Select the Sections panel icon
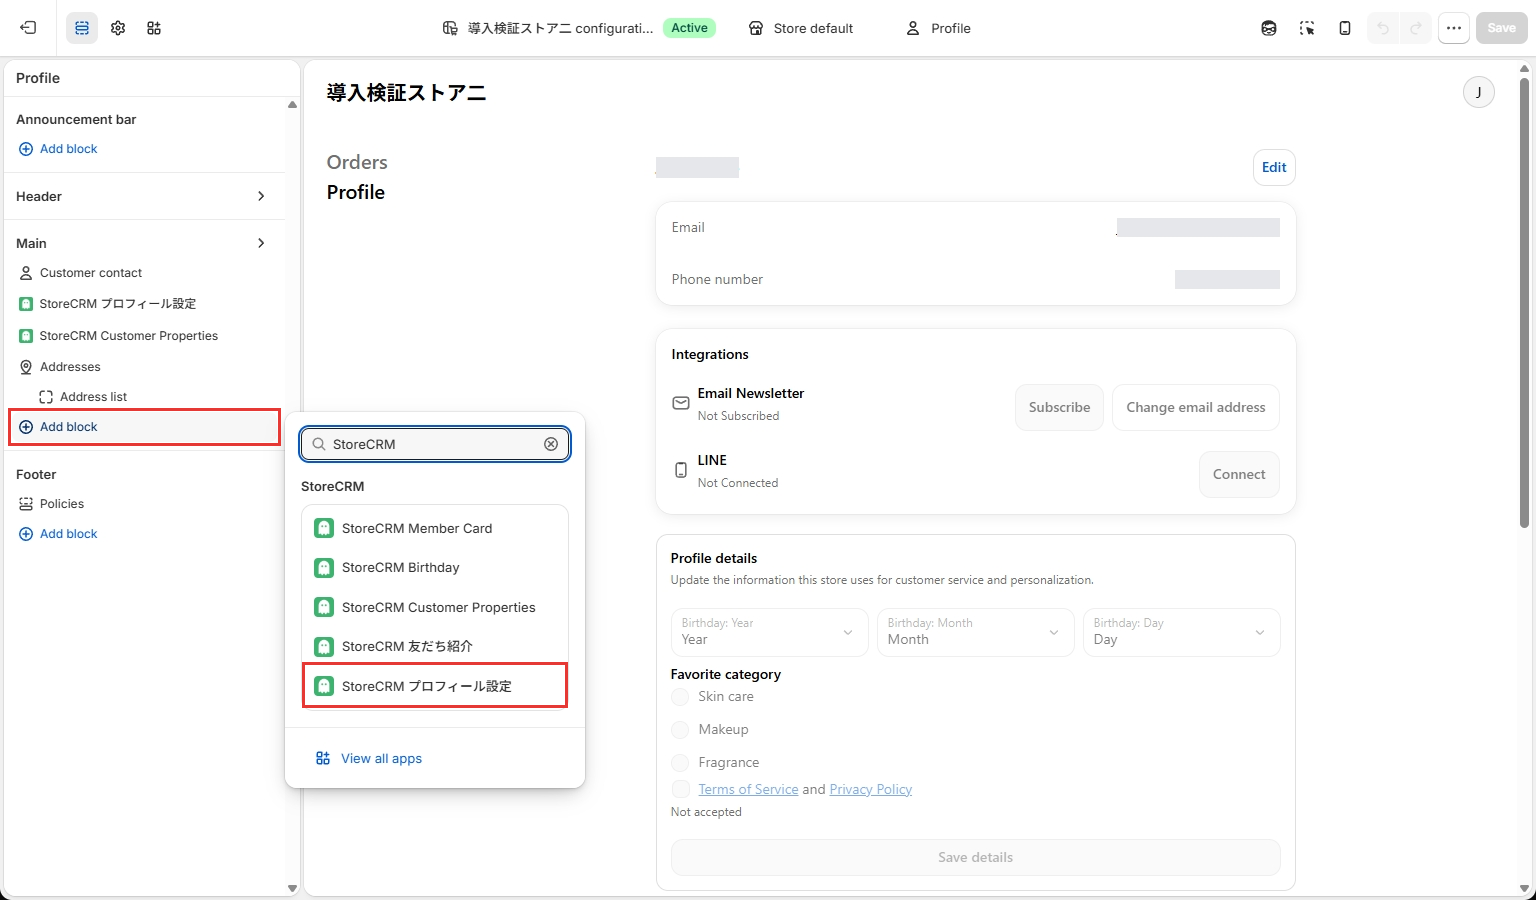1536x900 pixels. coord(82,28)
